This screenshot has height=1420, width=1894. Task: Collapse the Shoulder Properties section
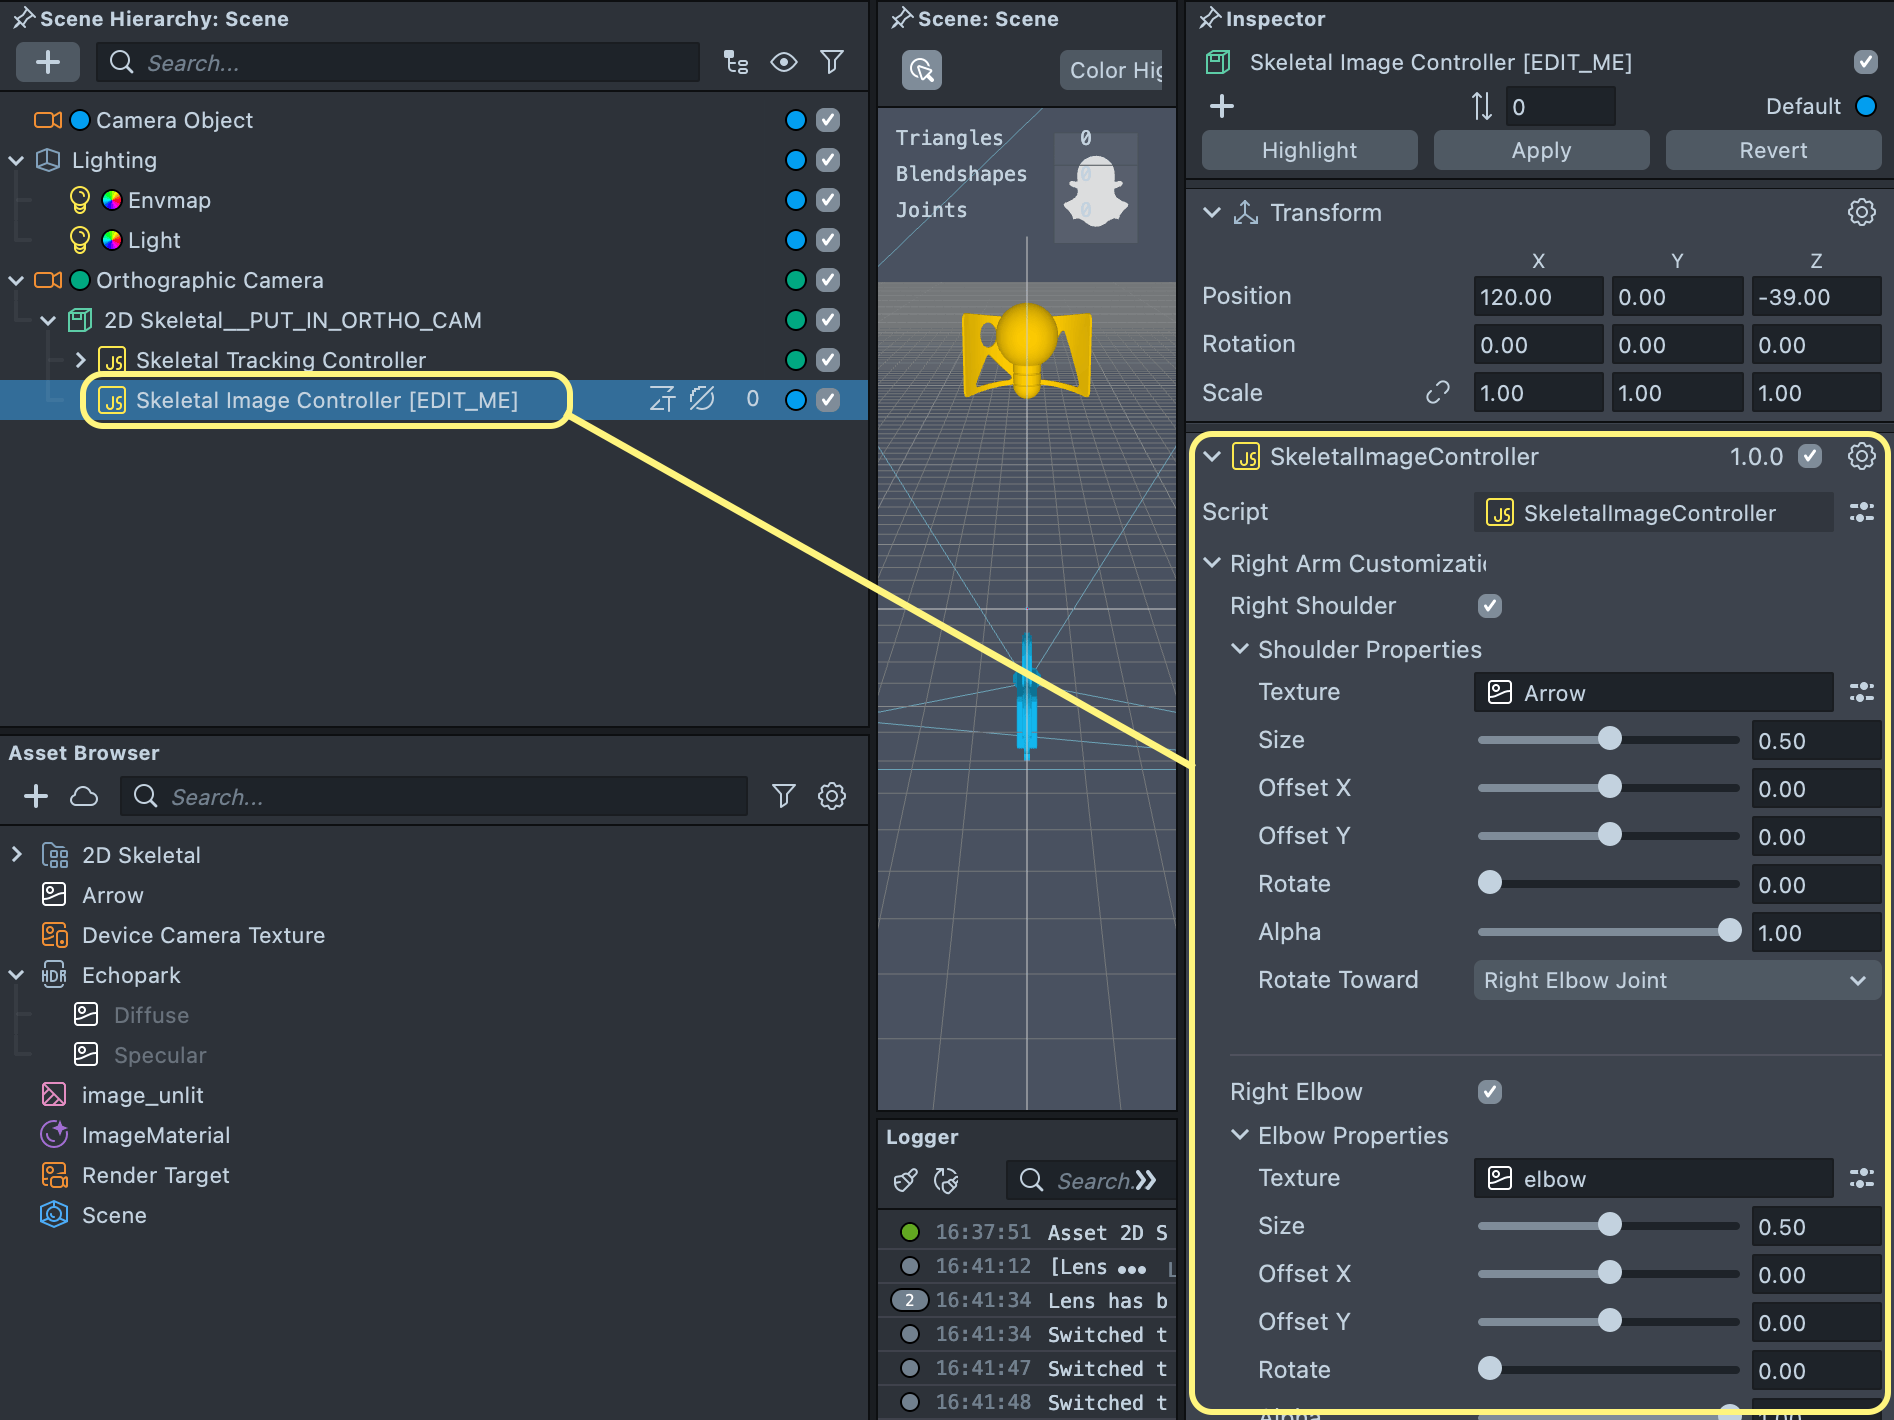[1240, 649]
